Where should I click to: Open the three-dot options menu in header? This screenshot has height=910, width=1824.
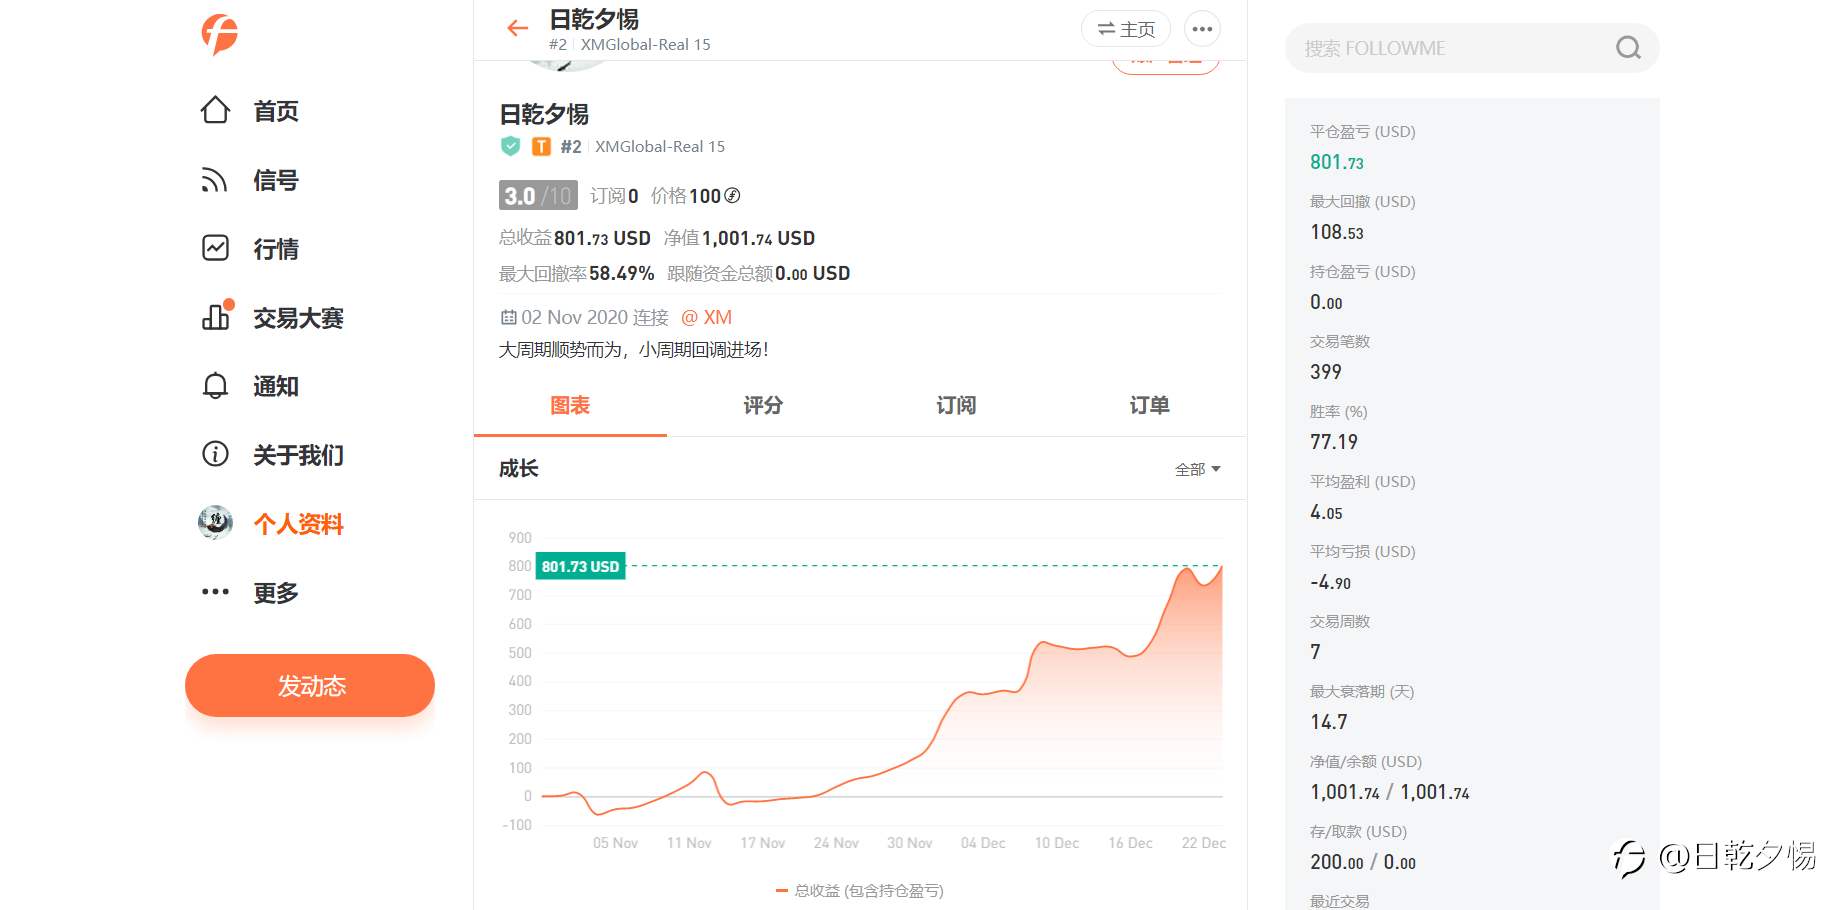point(1202,29)
